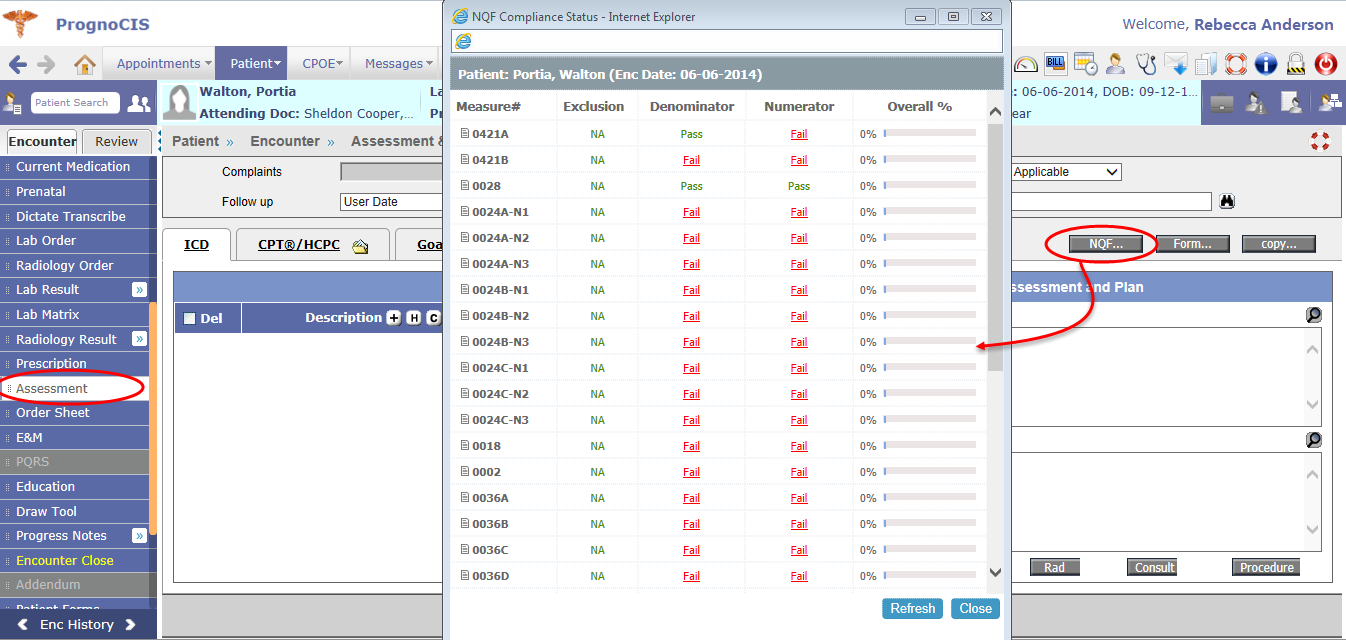Click the patient alert warning icon

(1255, 103)
